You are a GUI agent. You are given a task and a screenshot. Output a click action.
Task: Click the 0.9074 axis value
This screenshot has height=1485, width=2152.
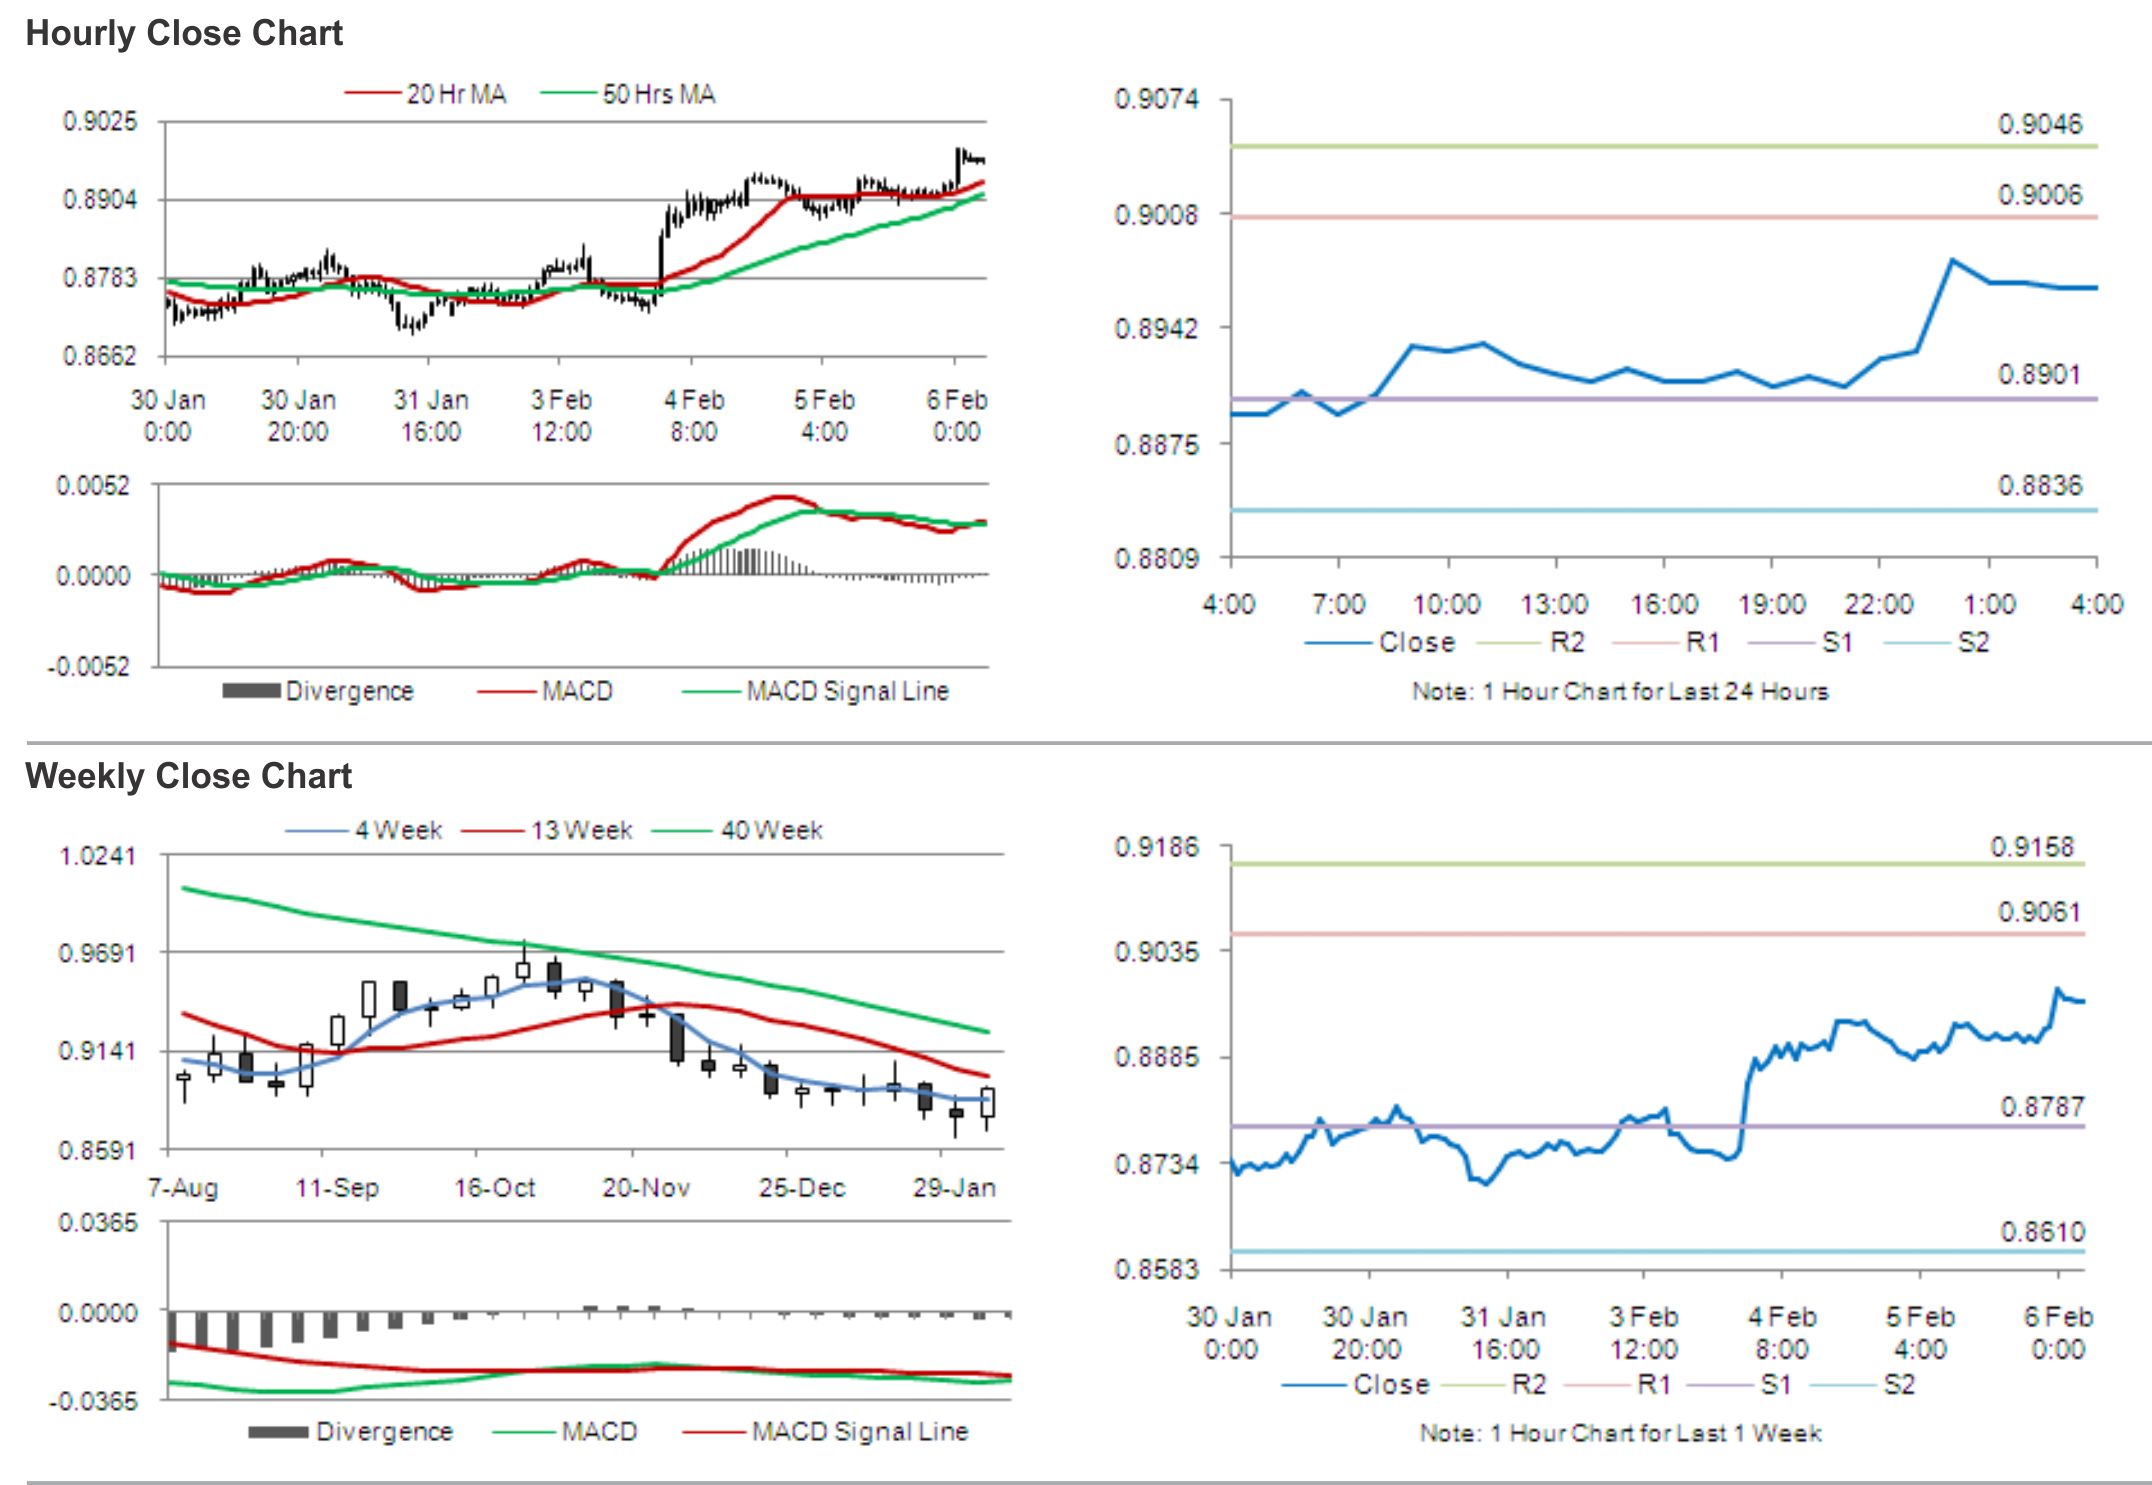1156,100
